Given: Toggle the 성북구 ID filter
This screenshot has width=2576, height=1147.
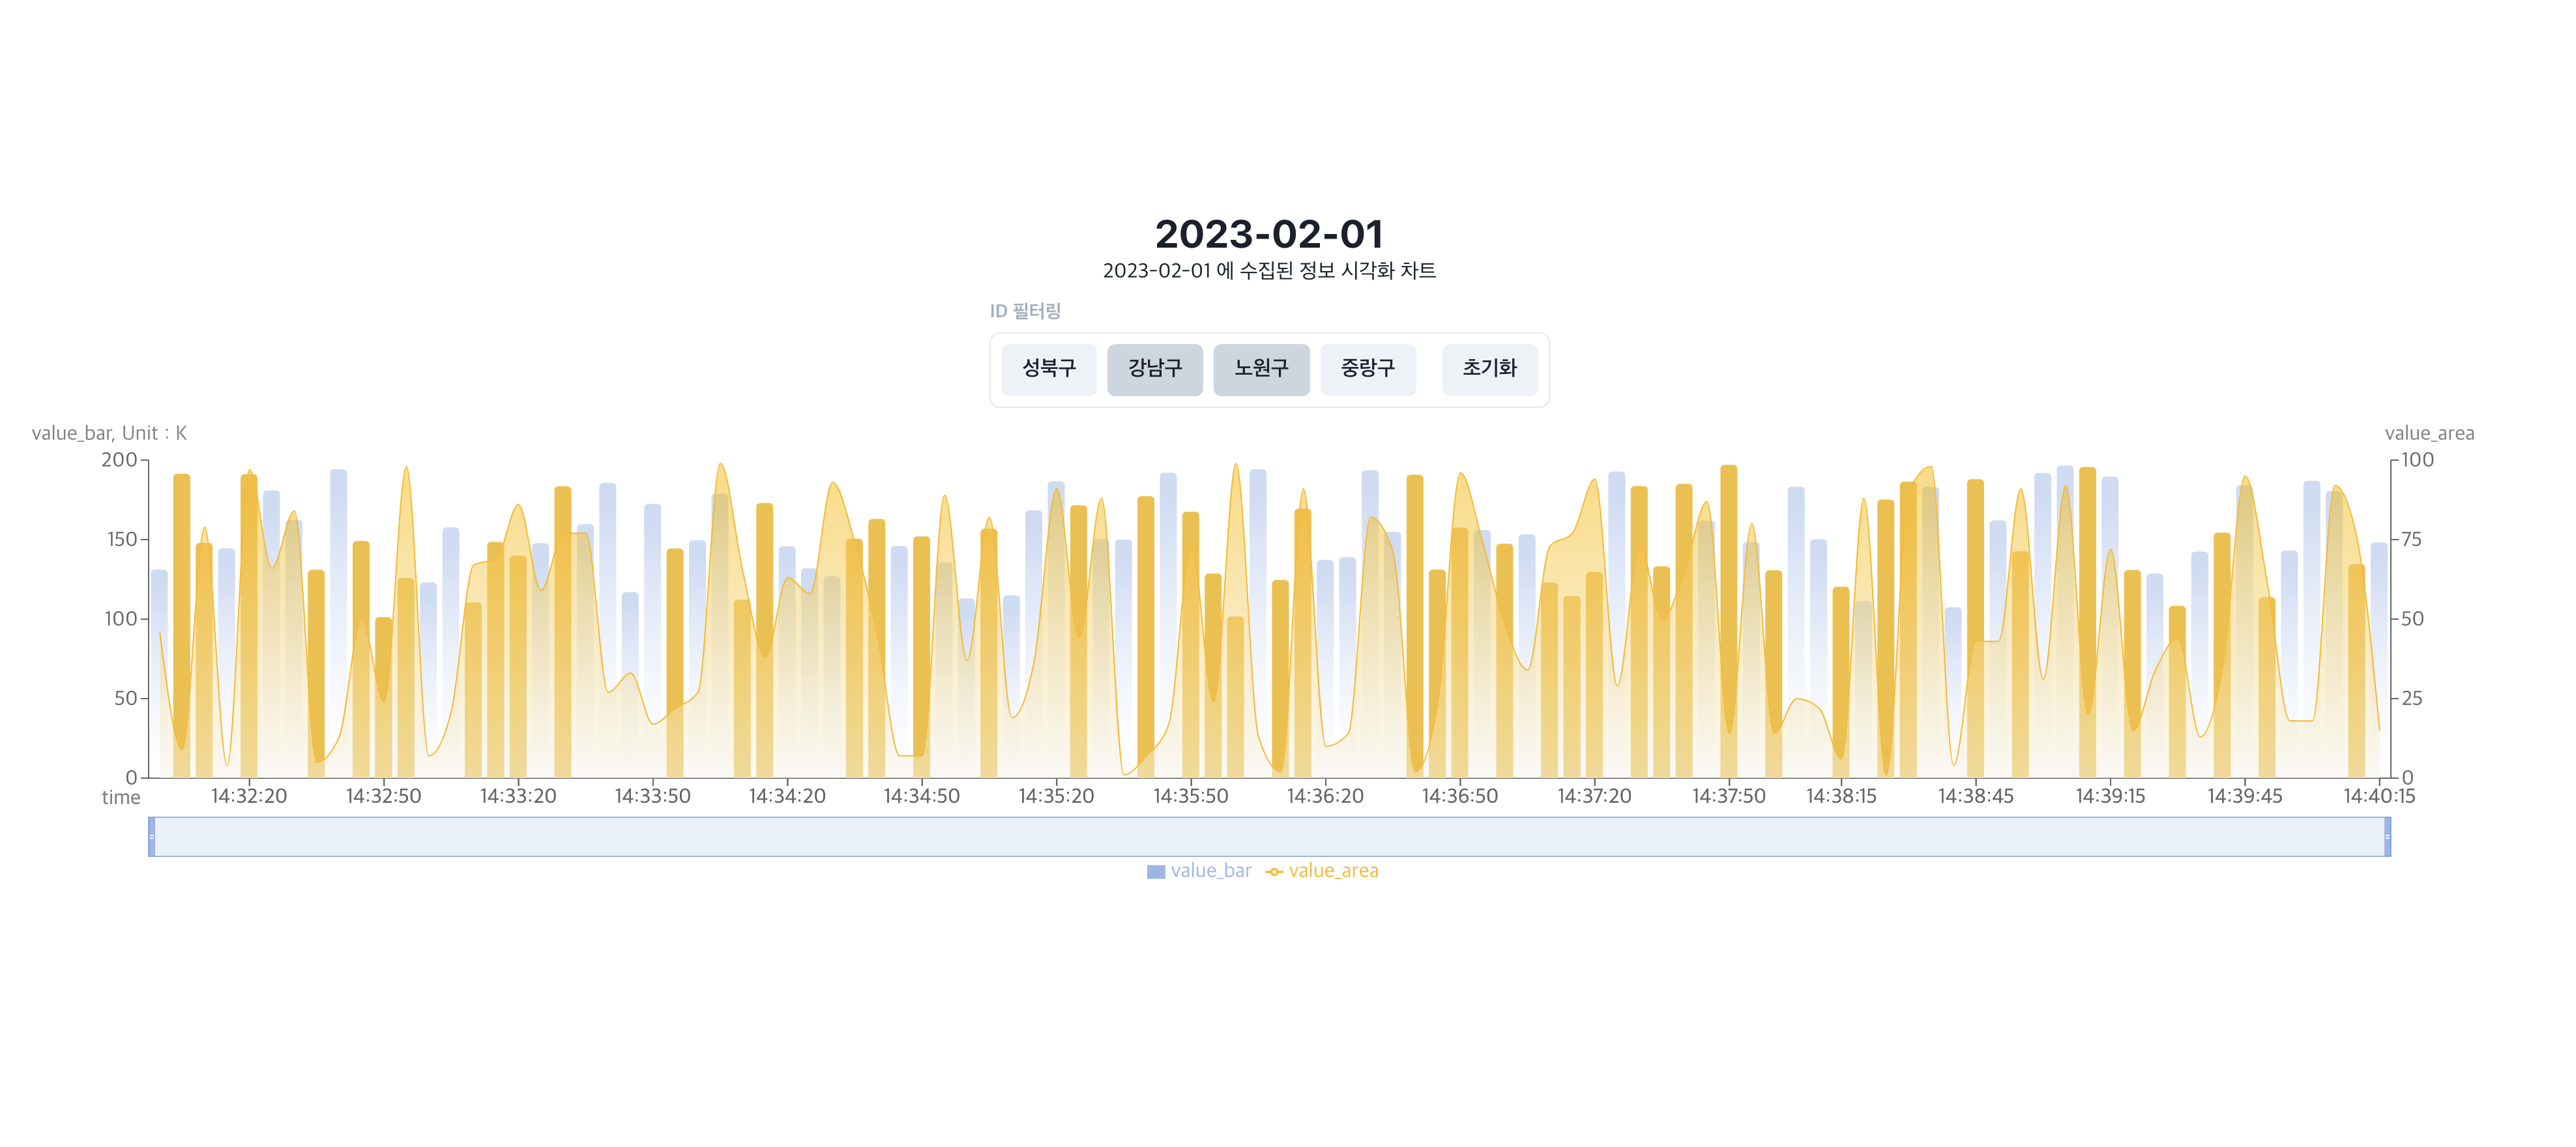Looking at the screenshot, I should pyautogui.click(x=1048, y=369).
